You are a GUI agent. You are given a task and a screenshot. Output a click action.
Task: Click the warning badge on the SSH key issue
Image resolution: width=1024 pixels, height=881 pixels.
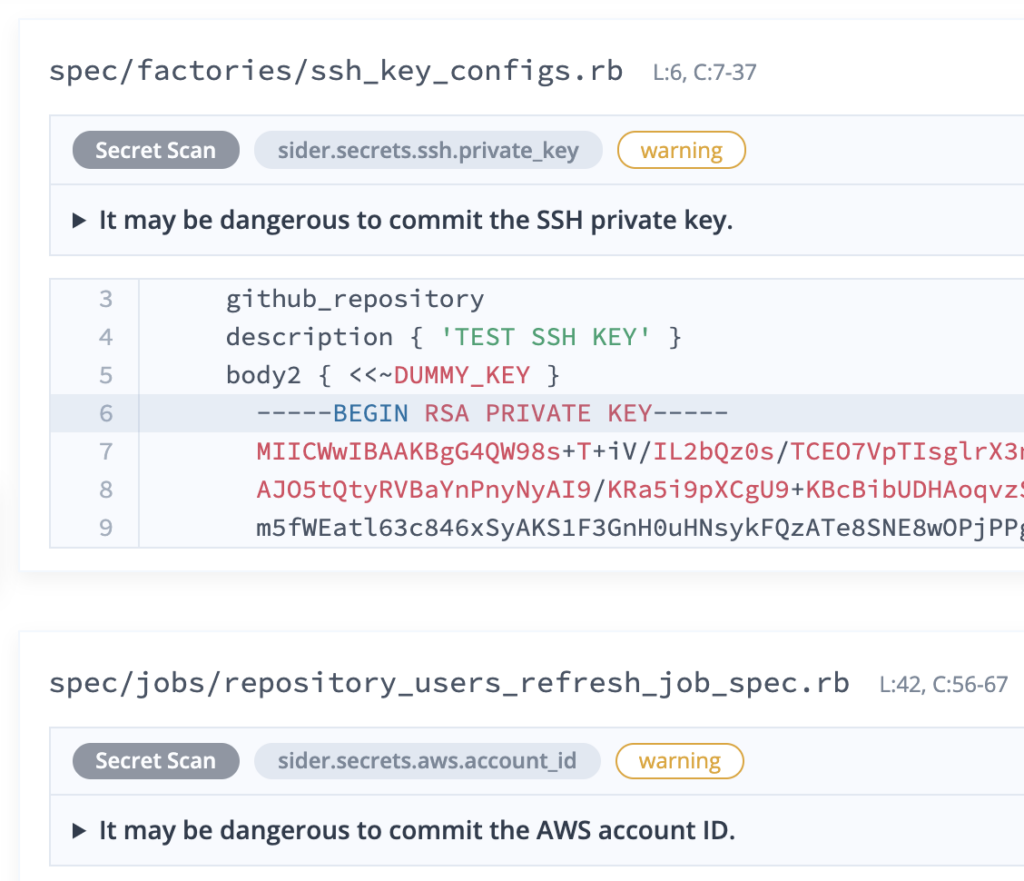tap(681, 149)
